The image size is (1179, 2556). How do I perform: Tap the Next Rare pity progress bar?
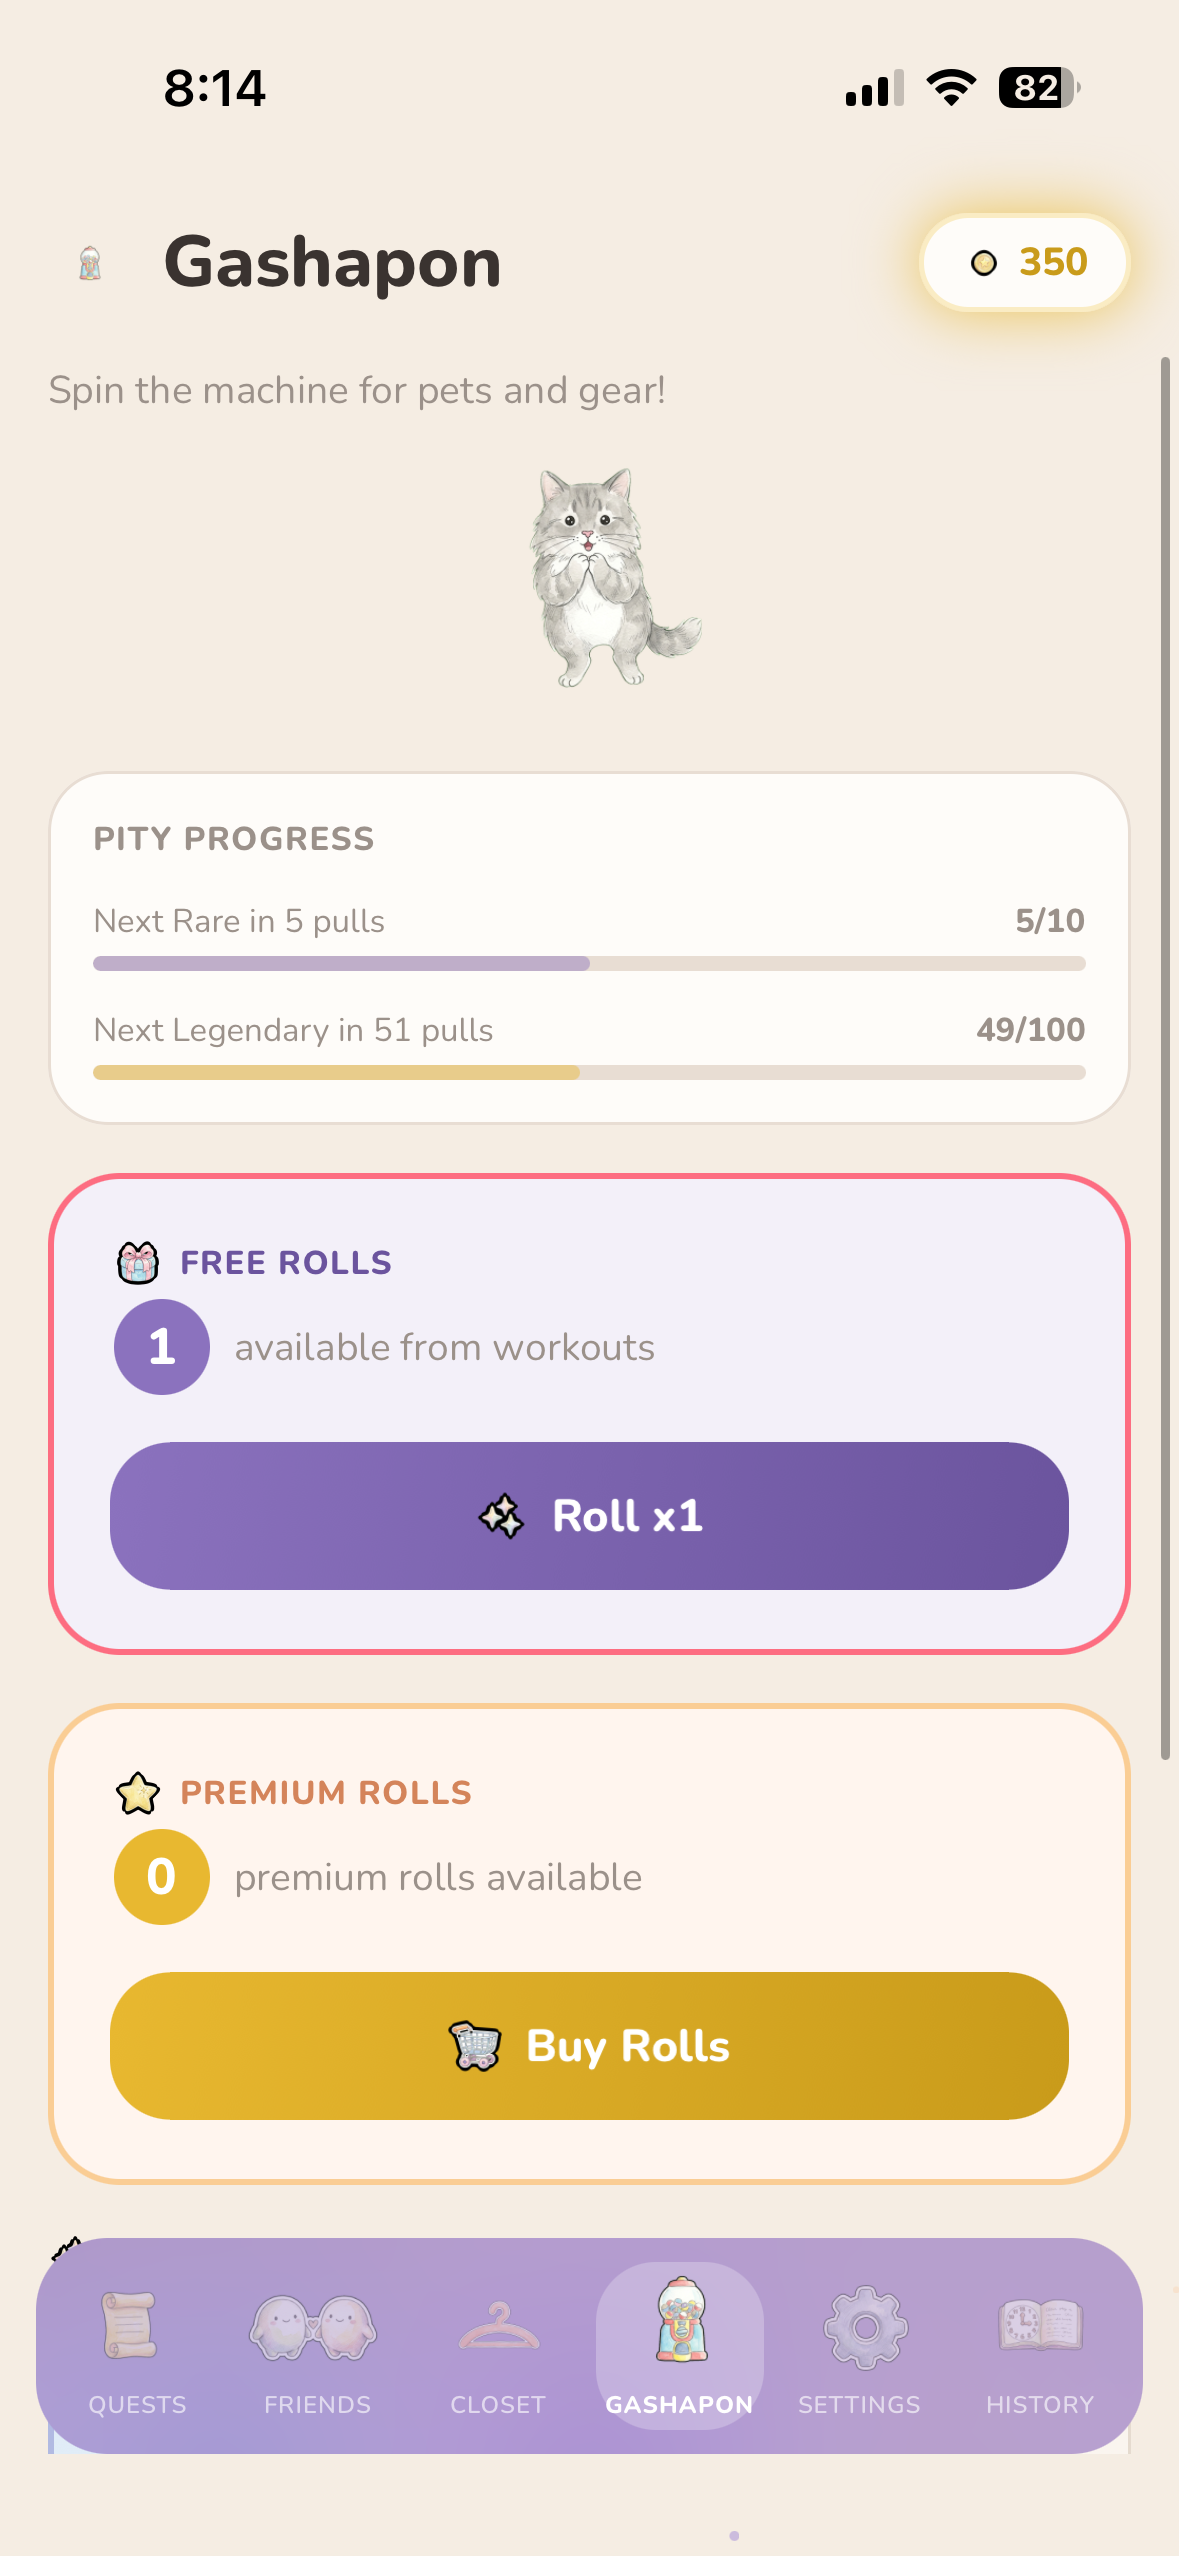coord(589,964)
